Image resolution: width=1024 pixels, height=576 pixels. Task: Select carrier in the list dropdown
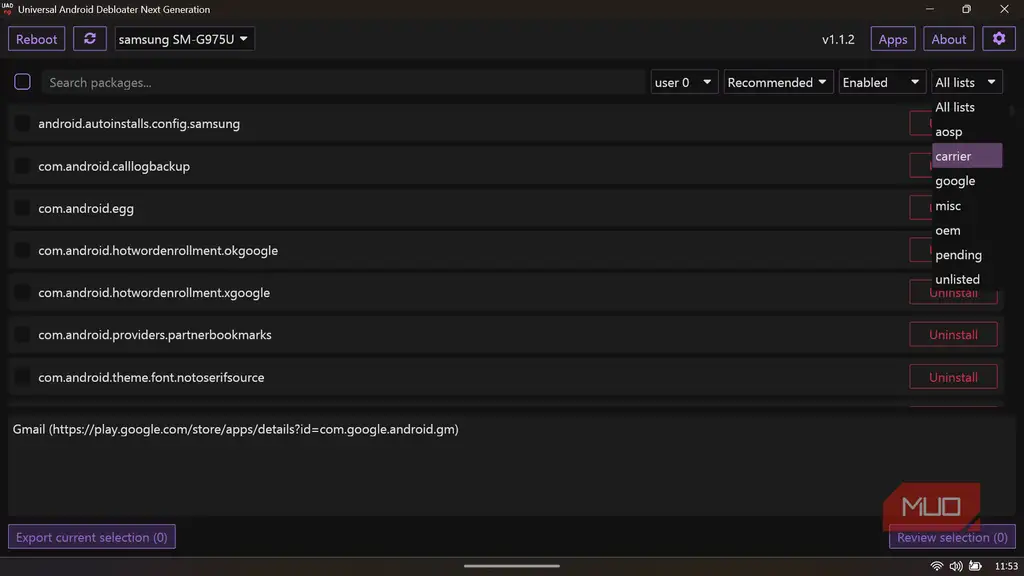(967, 156)
